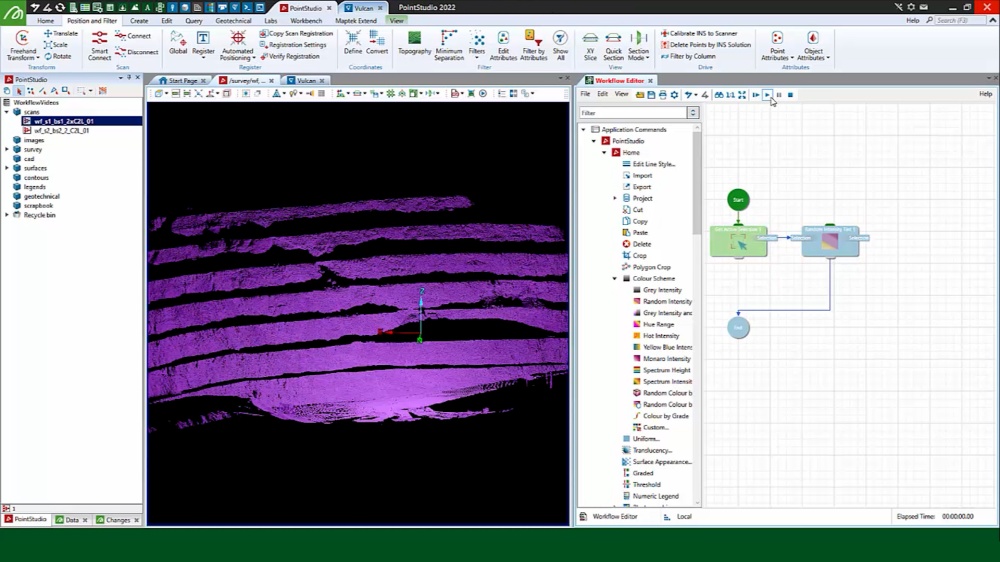Click the Rotate tool

tap(58, 56)
